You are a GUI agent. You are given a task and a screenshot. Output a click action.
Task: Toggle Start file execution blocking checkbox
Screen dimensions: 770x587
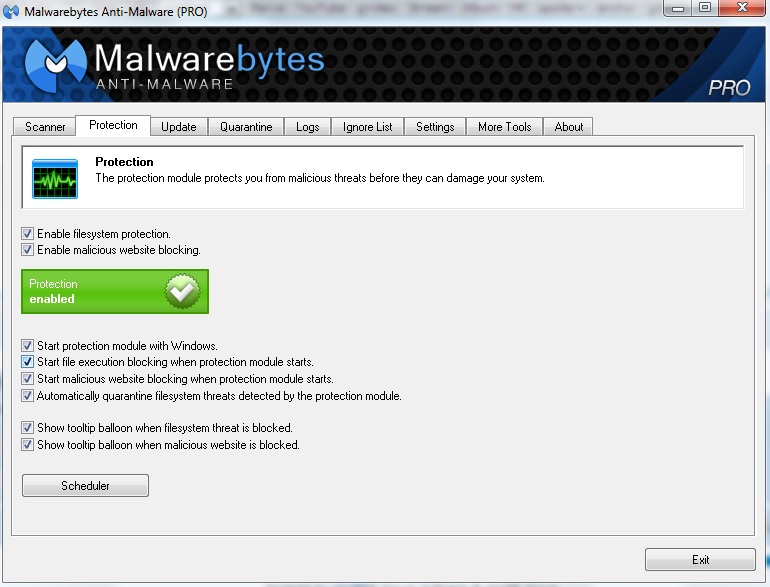[28, 362]
